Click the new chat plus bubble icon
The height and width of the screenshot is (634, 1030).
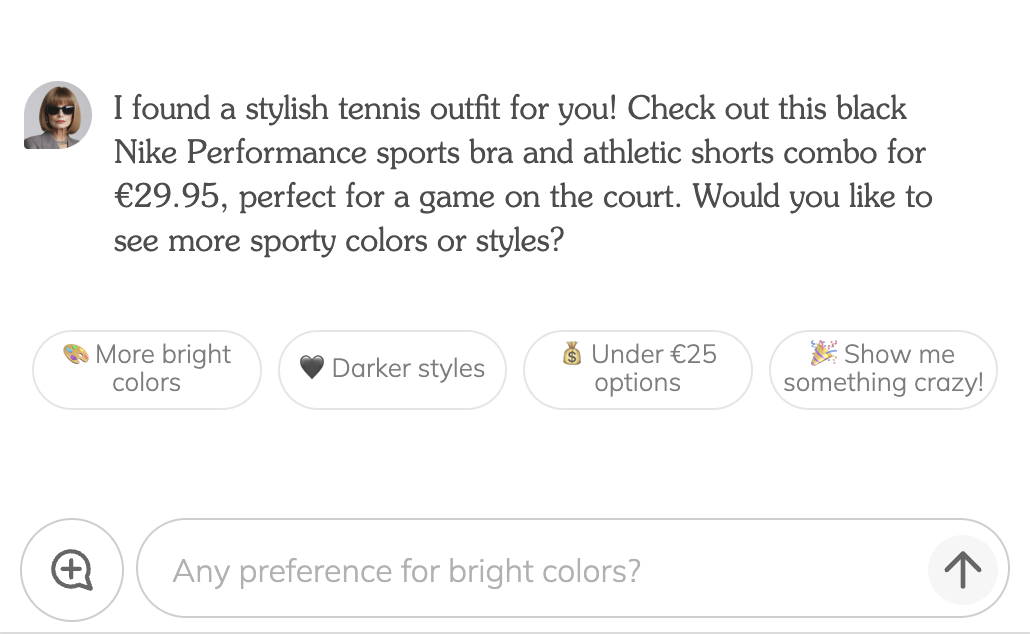click(72, 570)
